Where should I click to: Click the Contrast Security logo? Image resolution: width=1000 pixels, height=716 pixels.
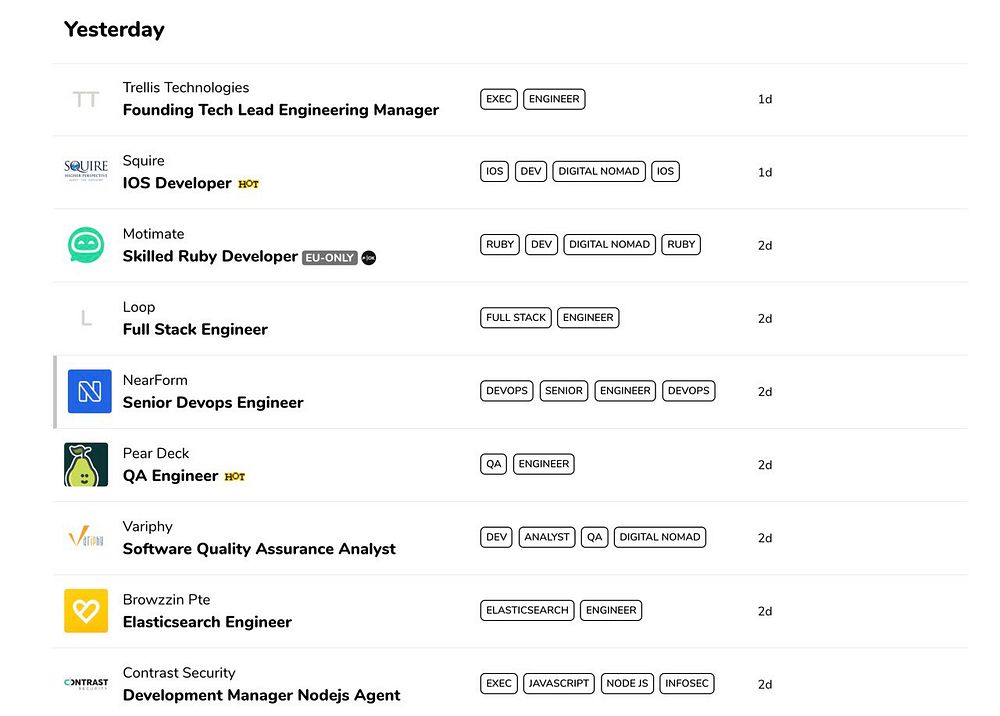[86, 684]
